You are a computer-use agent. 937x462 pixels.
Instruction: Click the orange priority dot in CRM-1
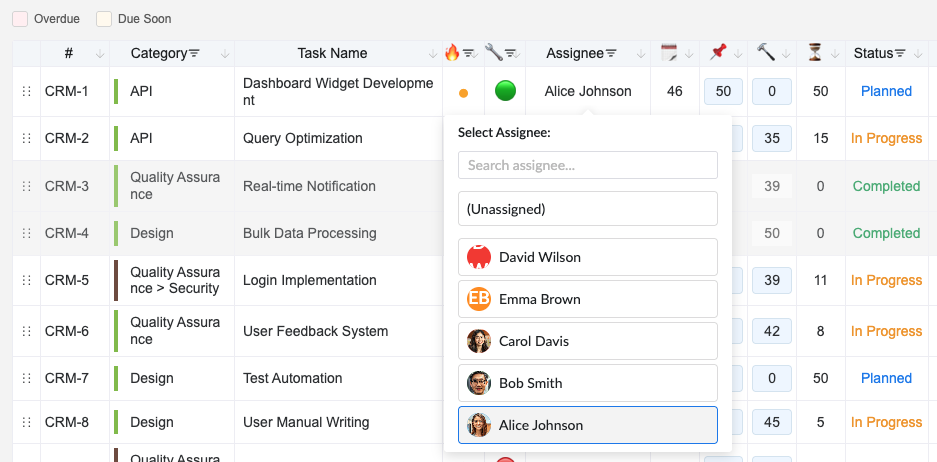pos(463,93)
